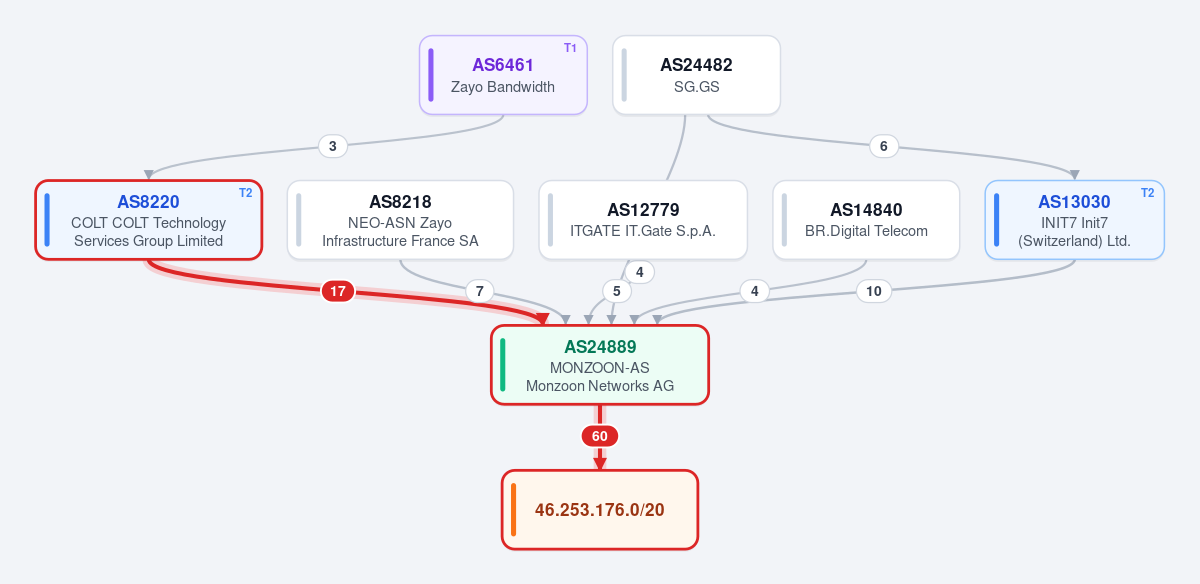Image resolution: width=1200 pixels, height=584 pixels.
Task: Click the T2 badge on AS13030
Action: (x=1147, y=193)
